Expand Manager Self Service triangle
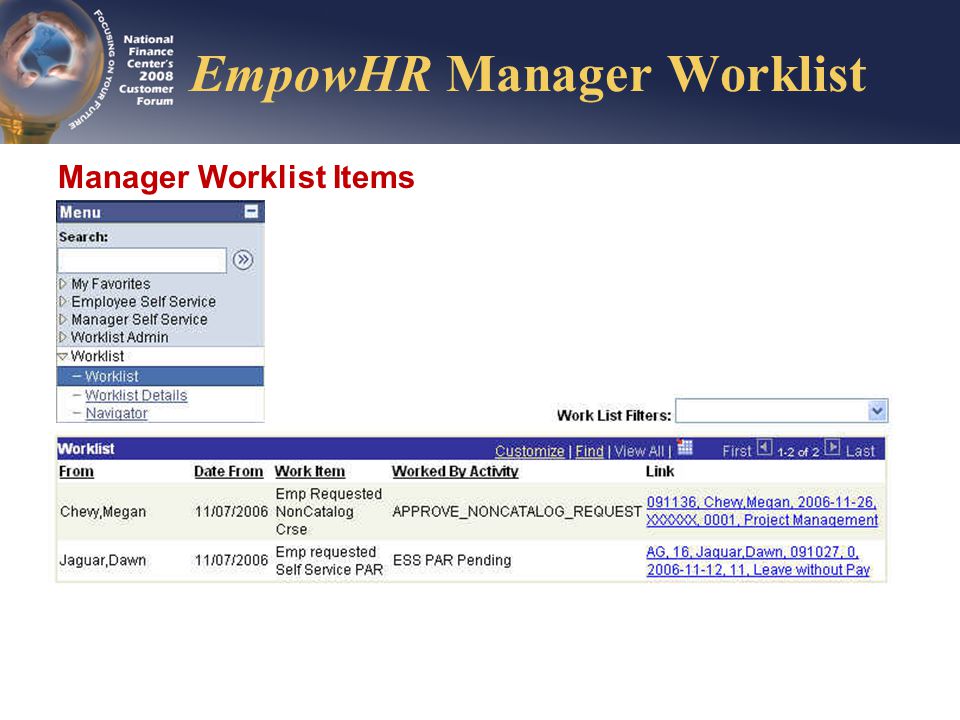The image size is (960, 720). [x=62, y=320]
